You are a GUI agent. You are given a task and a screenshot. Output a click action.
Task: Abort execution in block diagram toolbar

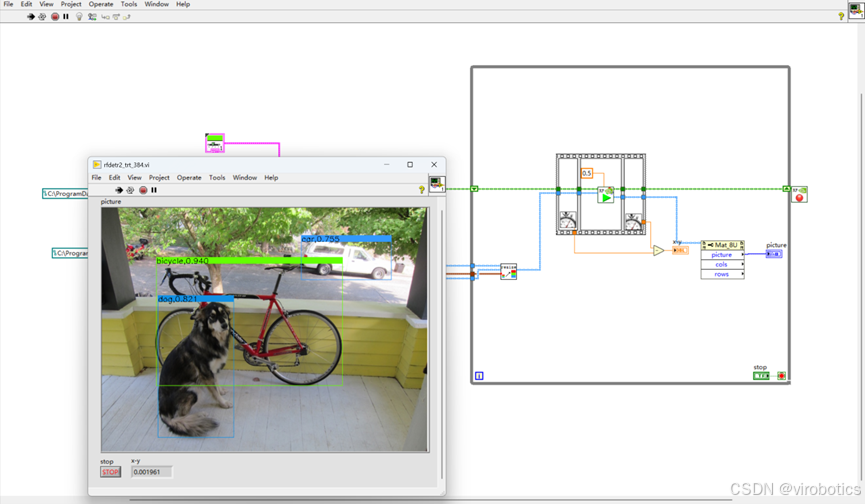tap(55, 17)
